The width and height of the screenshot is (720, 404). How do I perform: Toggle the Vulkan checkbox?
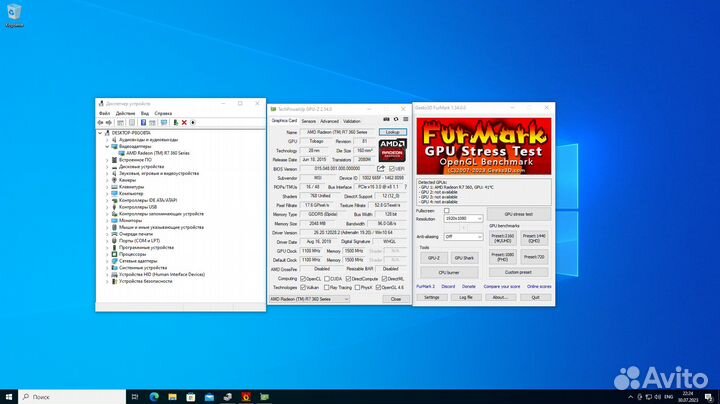coord(303,287)
